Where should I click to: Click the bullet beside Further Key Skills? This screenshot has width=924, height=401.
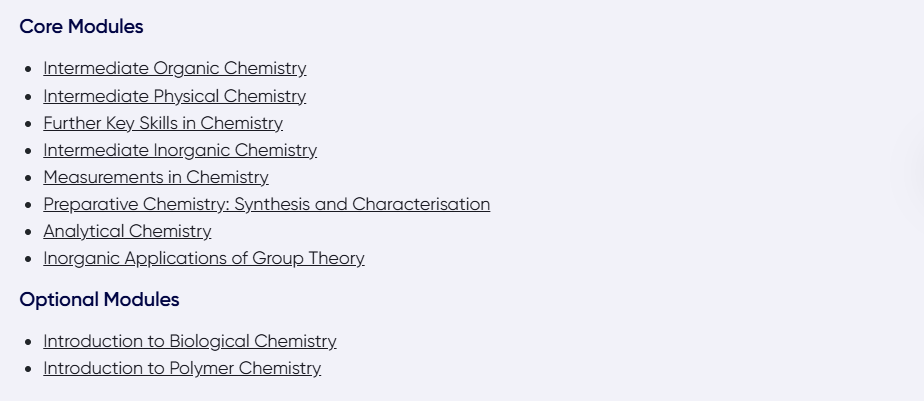pyautogui.click(x=28, y=124)
